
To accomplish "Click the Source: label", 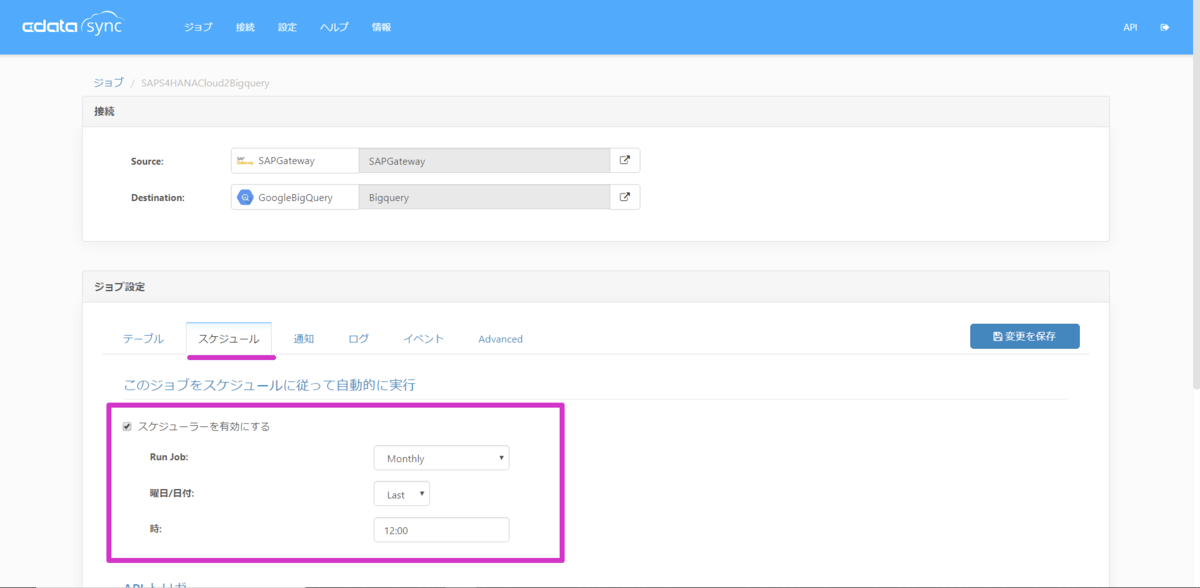I will [x=147, y=161].
